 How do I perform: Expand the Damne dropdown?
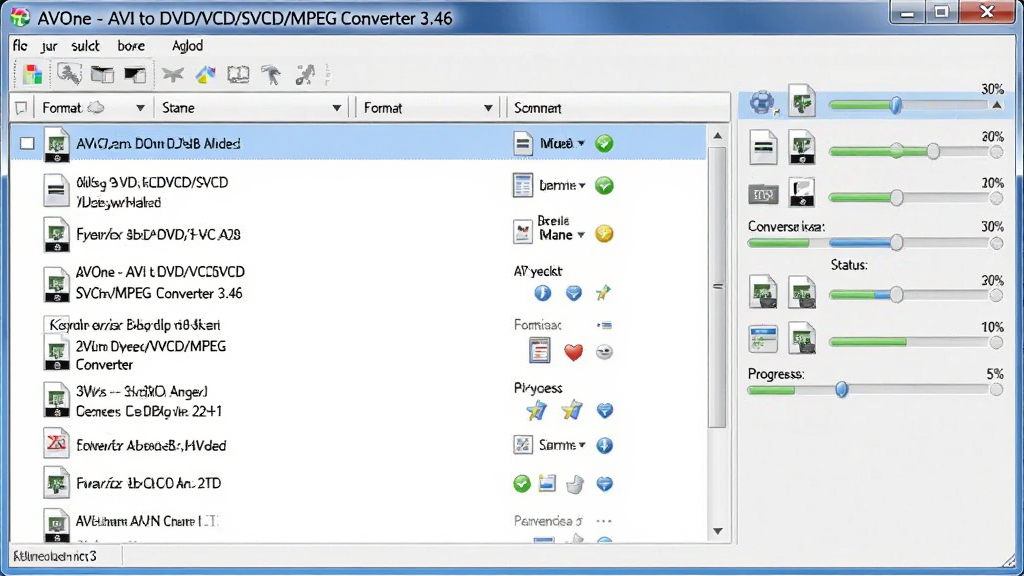[582, 185]
